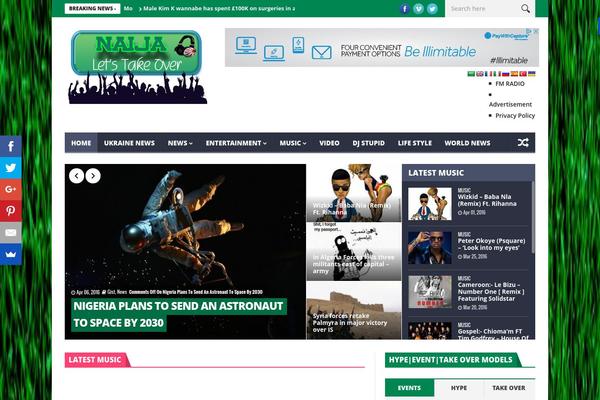Image resolution: width=600 pixels, height=400 pixels.
Task: Expand the NEWS dropdown menu
Action: tap(180, 143)
